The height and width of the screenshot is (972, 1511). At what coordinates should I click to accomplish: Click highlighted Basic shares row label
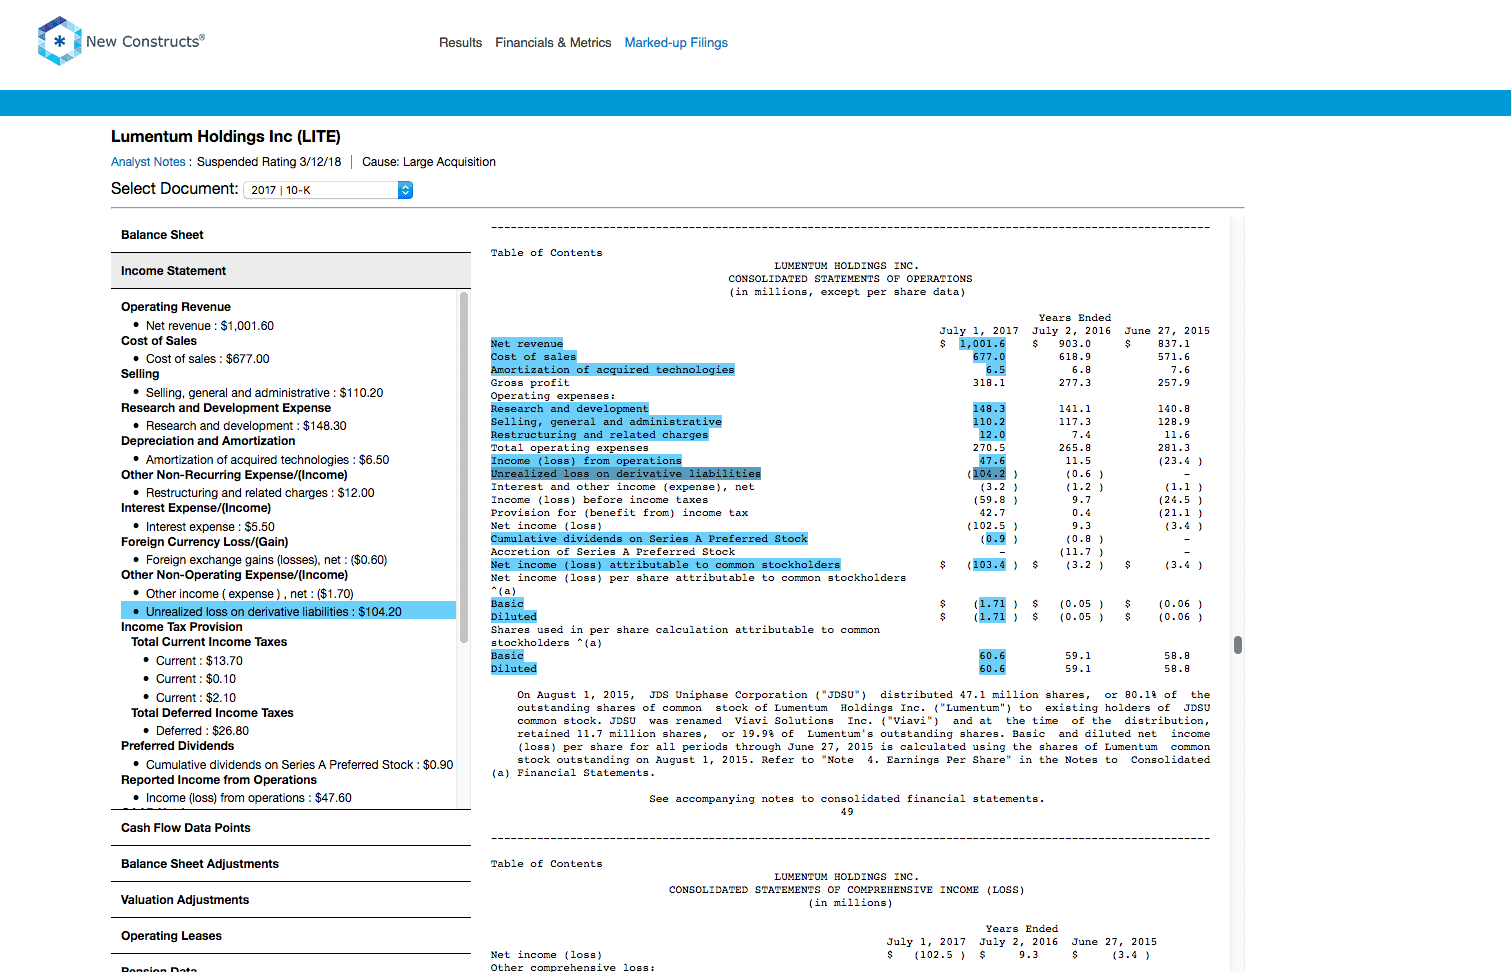point(507,656)
